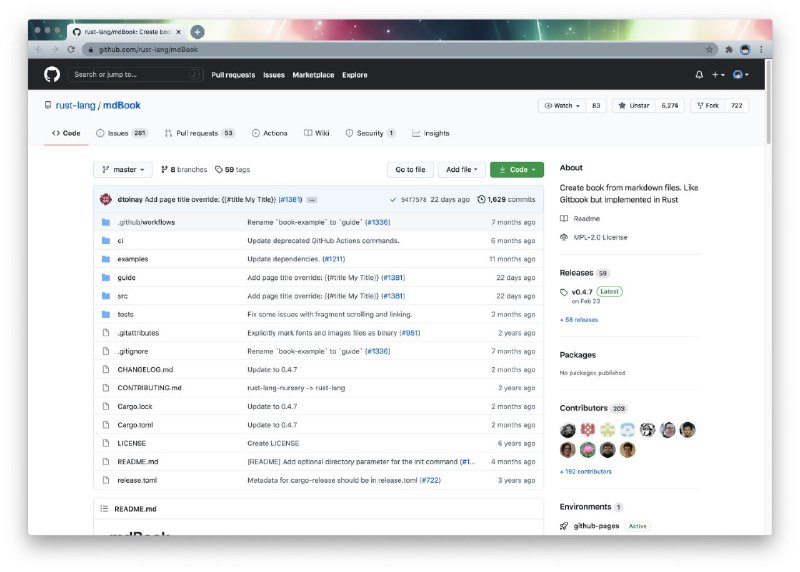Image resolution: width=800 pixels, height=572 pixels.
Task: View the 722 forks count
Action: tap(736, 106)
